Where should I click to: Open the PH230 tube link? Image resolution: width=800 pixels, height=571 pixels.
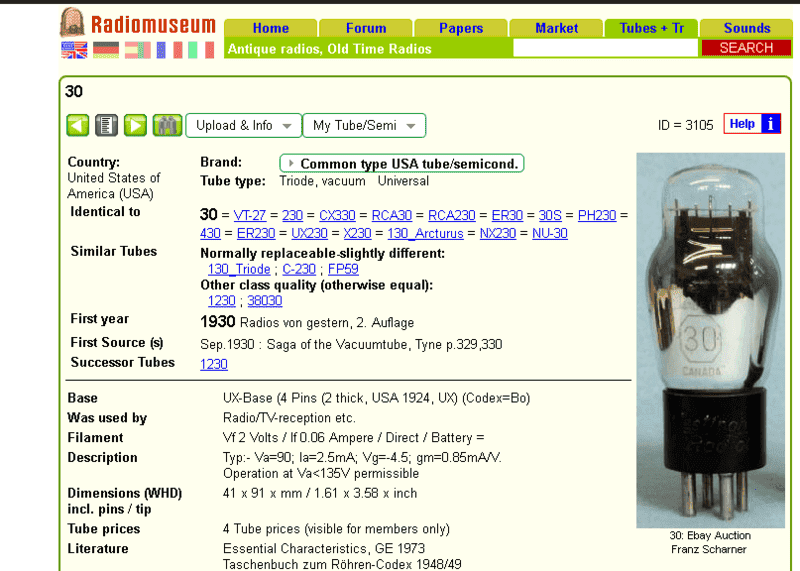[x=597, y=215]
